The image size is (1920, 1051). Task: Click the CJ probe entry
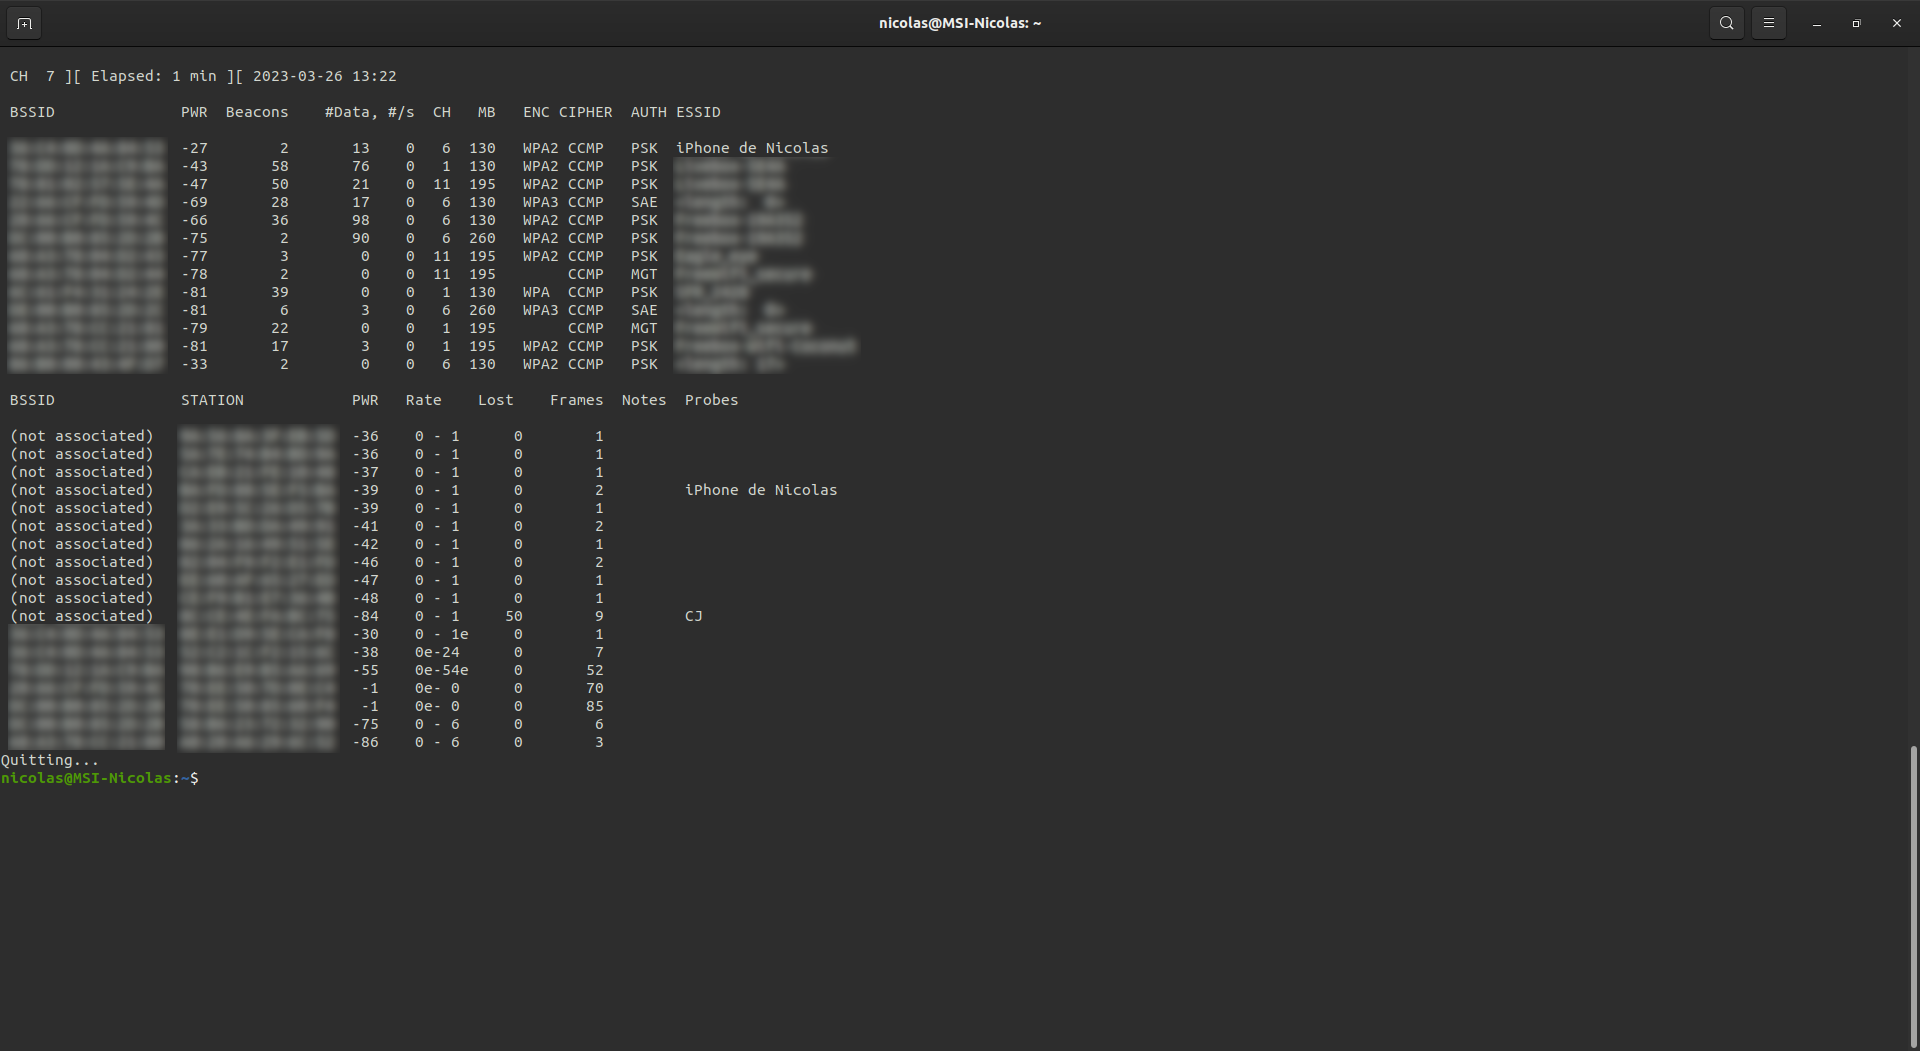tap(693, 616)
